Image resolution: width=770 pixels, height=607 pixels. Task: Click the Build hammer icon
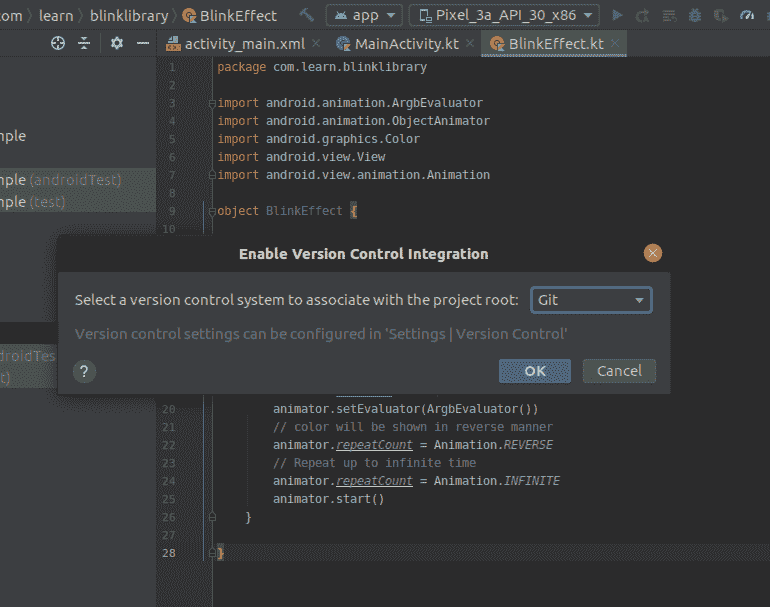pyautogui.click(x=306, y=15)
